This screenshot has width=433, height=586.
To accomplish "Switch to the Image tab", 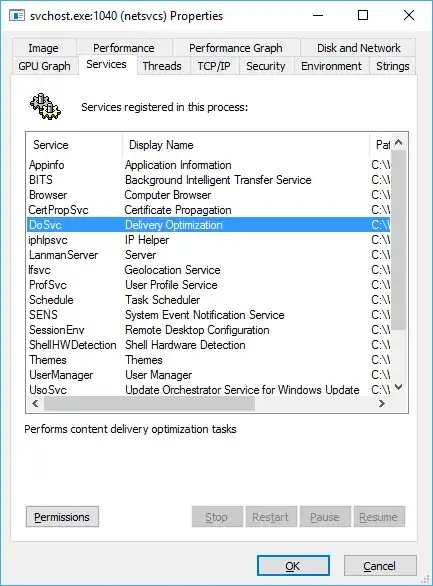I will point(44,48).
